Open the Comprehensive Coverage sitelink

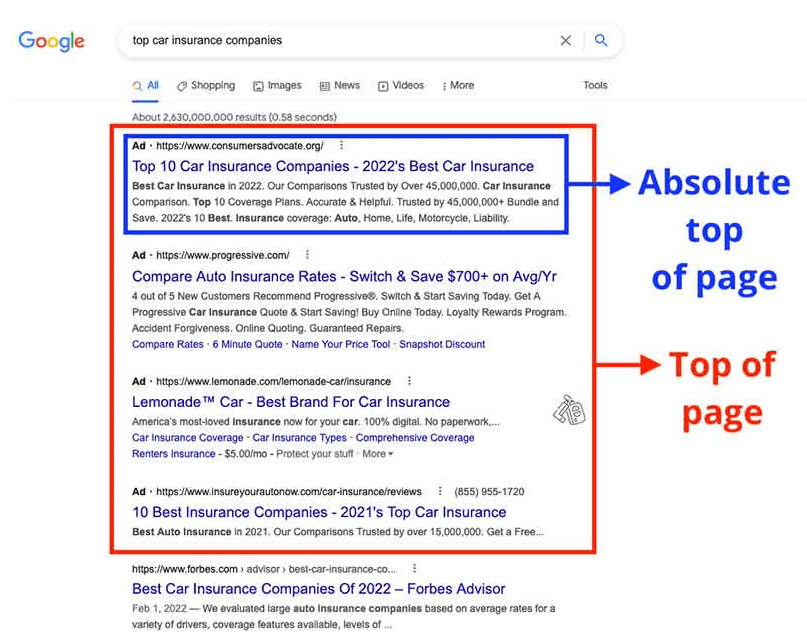(415, 438)
